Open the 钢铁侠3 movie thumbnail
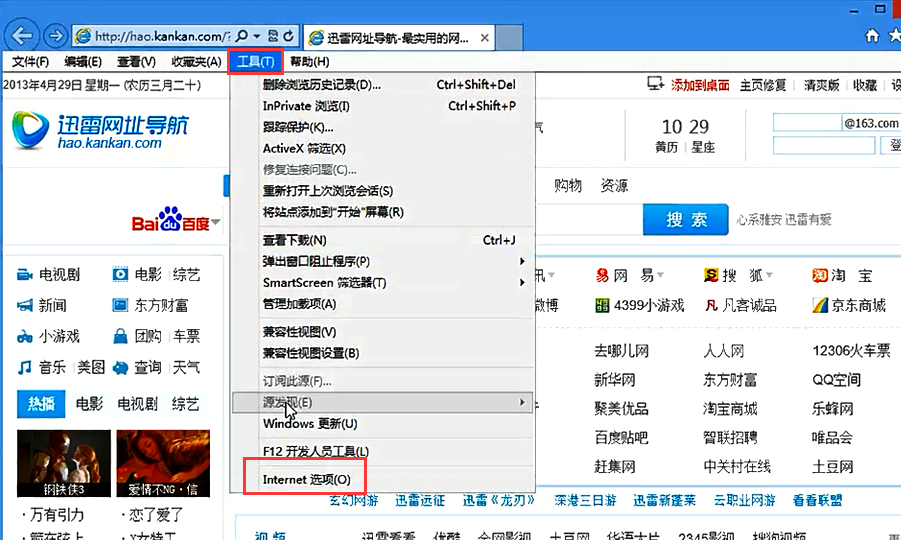The height and width of the screenshot is (540, 901). click(x=64, y=463)
